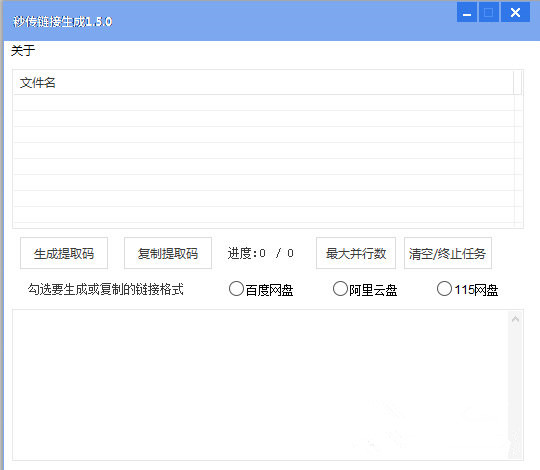Open the 最大并行数 setting button
Screen dimensions: 540x470
356,253
